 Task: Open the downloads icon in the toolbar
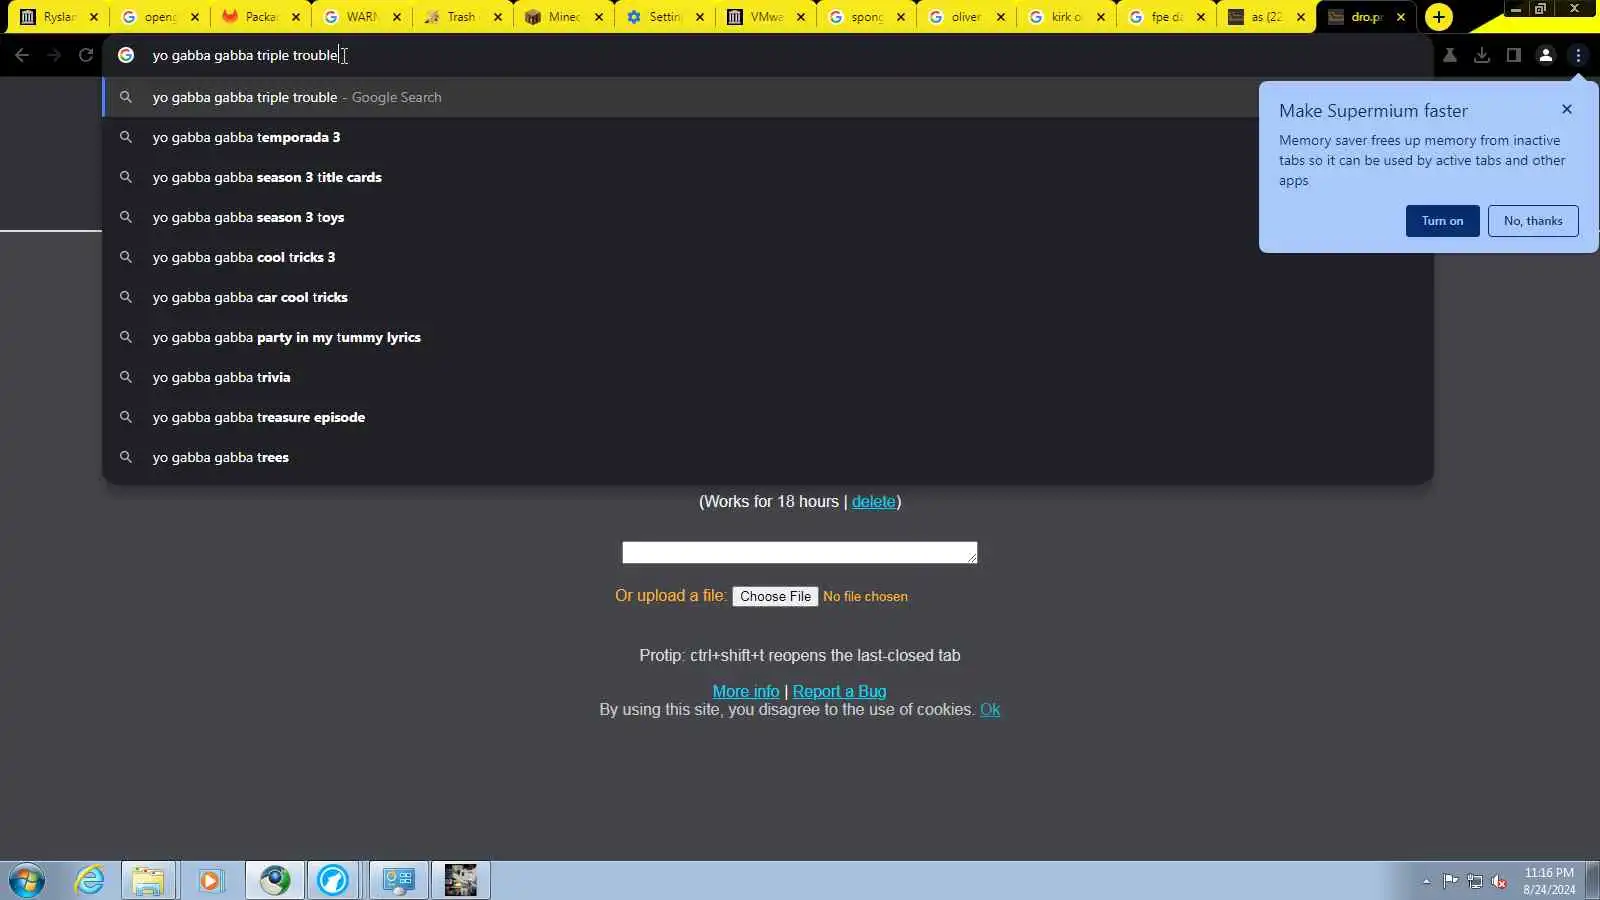click(x=1482, y=55)
